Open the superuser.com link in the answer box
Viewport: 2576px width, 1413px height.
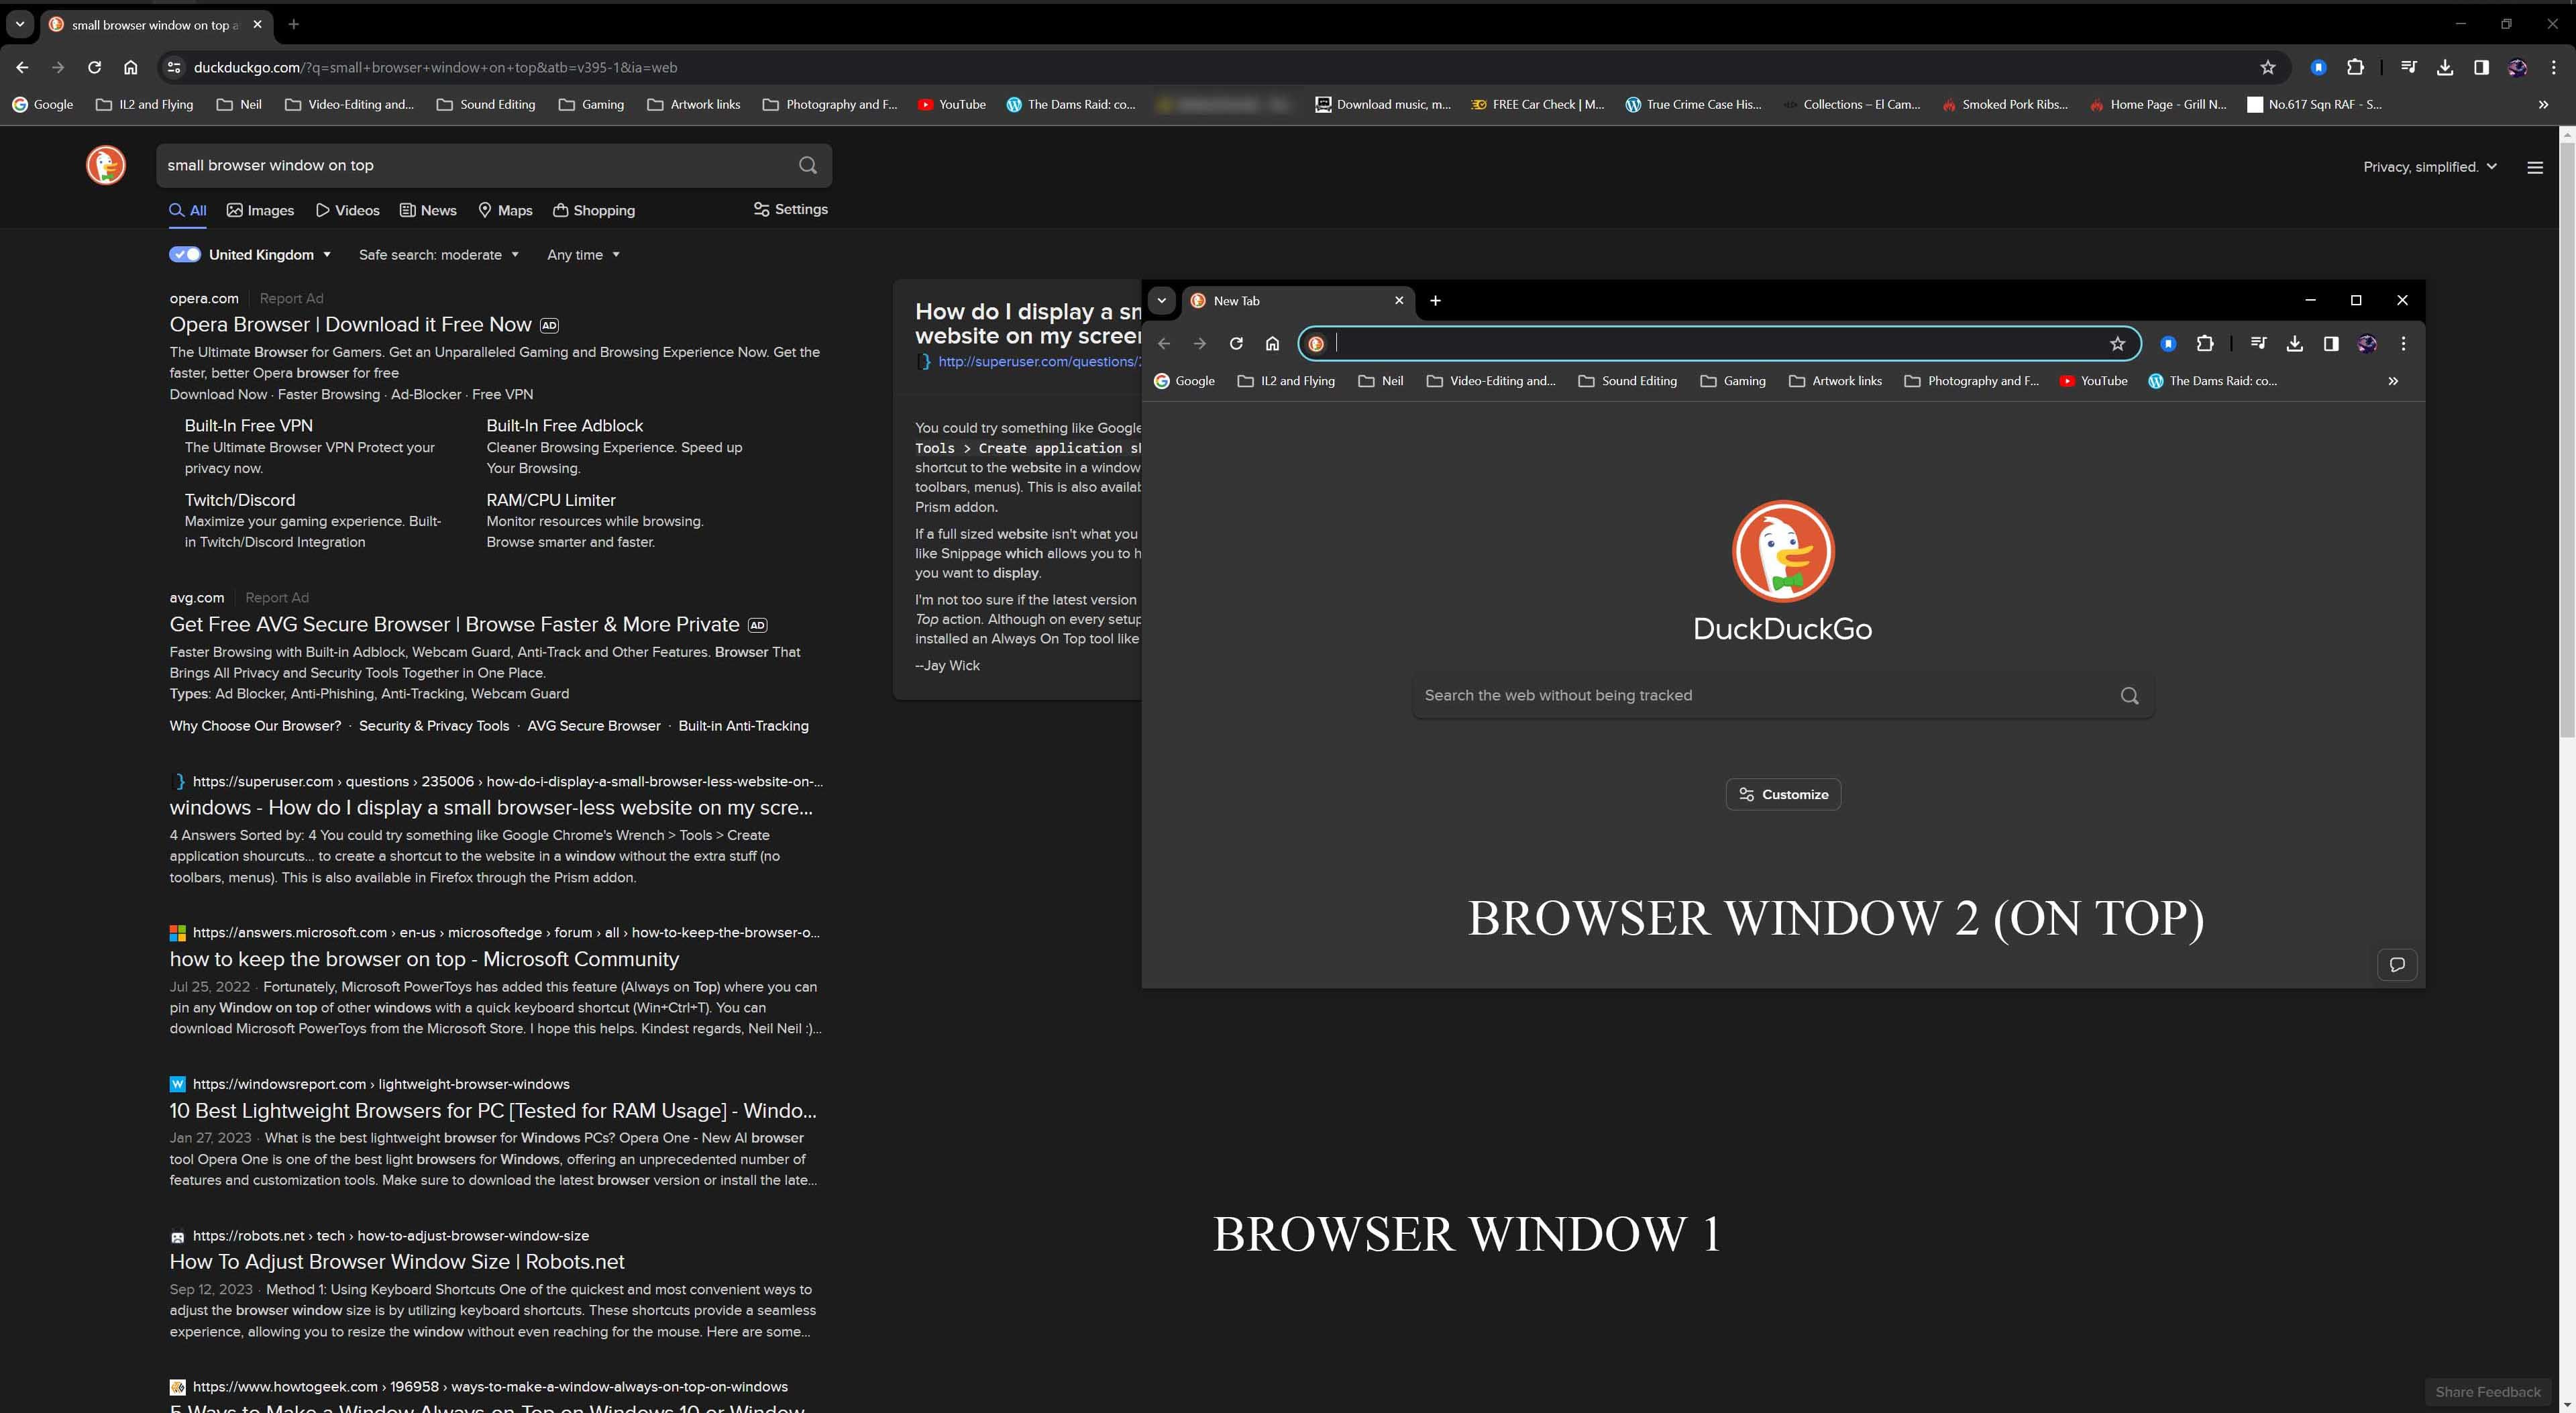pyautogui.click(x=1040, y=361)
